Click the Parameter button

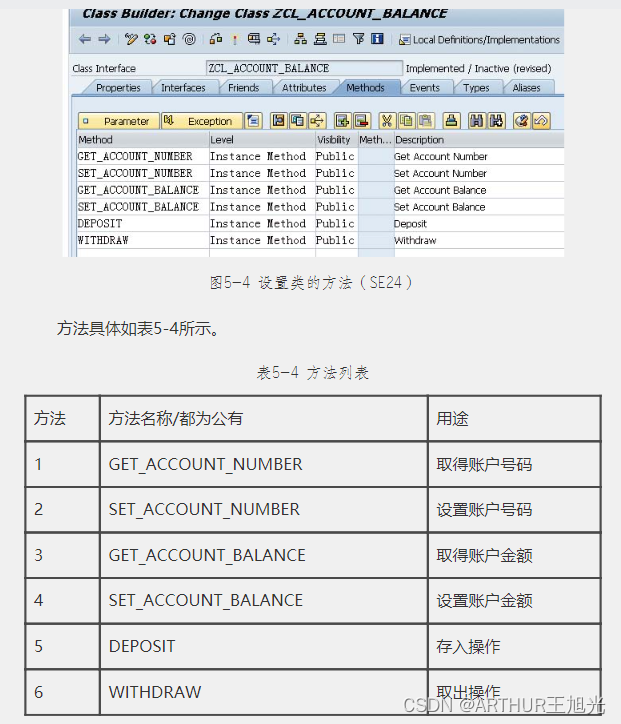coord(119,121)
